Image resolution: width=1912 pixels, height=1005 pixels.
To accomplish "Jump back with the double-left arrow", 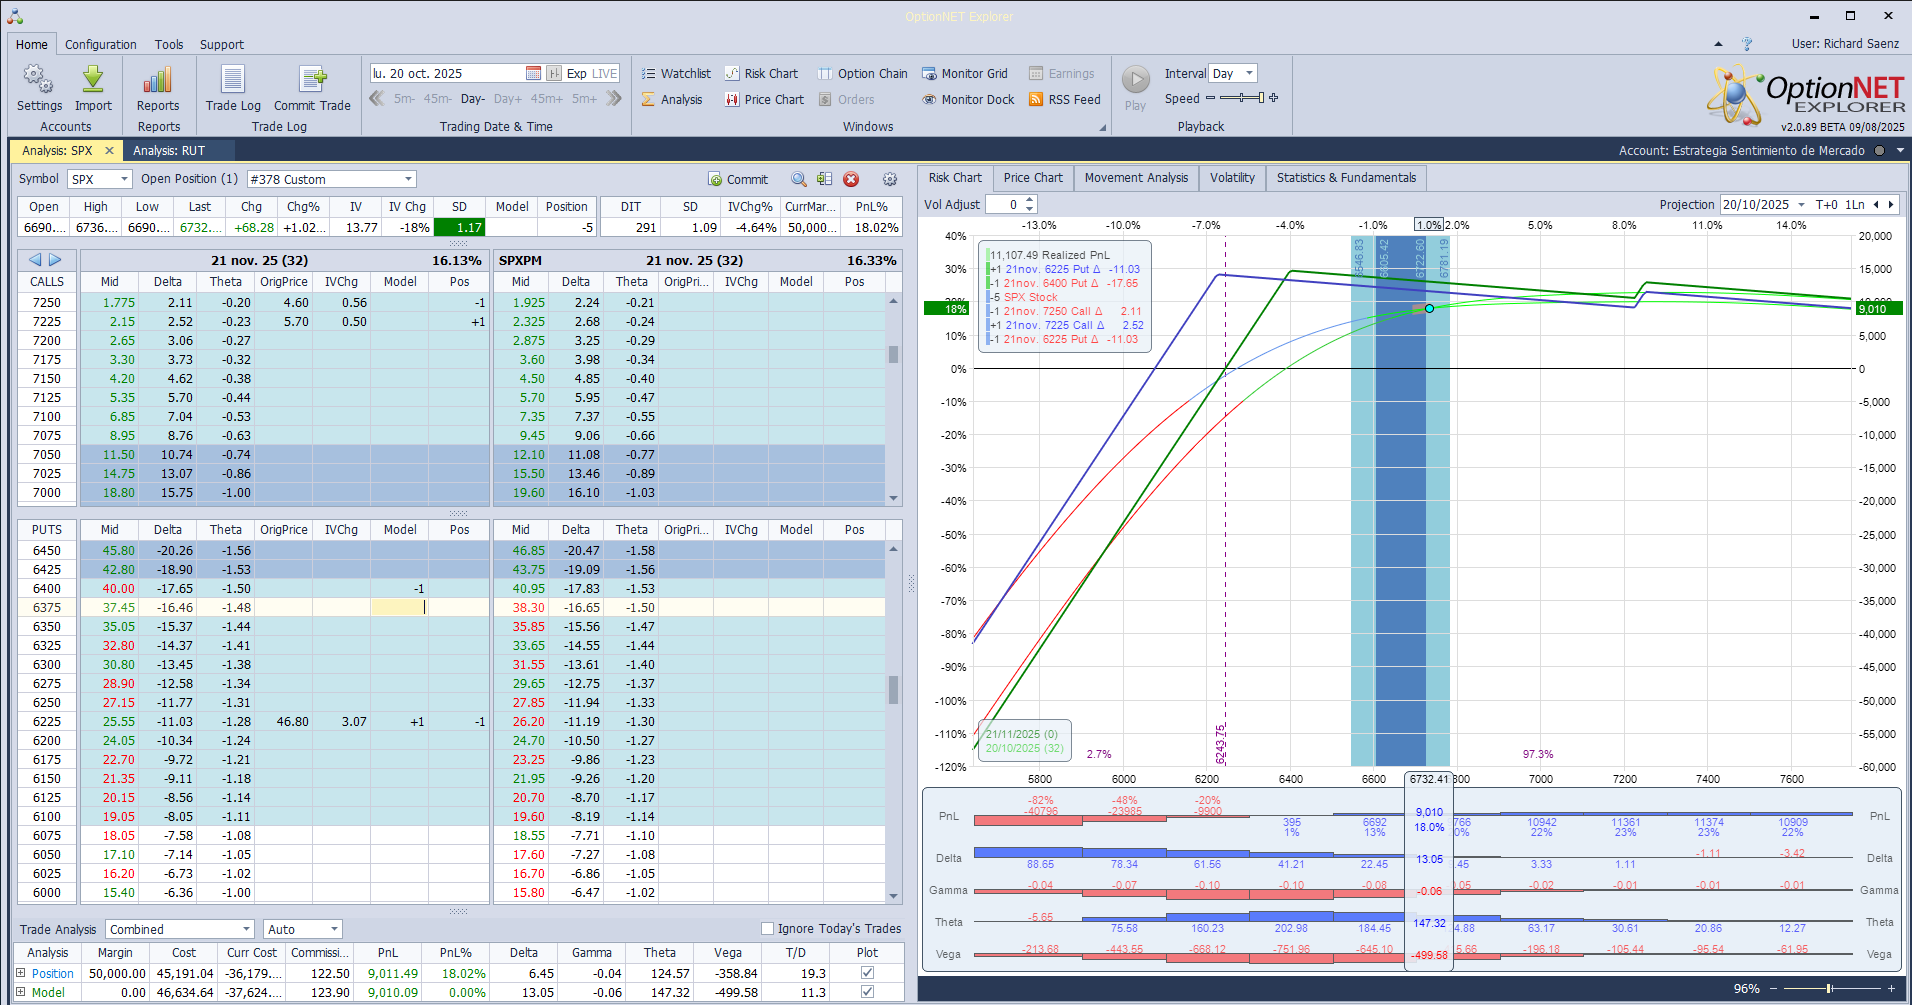I will (x=377, y=98).
